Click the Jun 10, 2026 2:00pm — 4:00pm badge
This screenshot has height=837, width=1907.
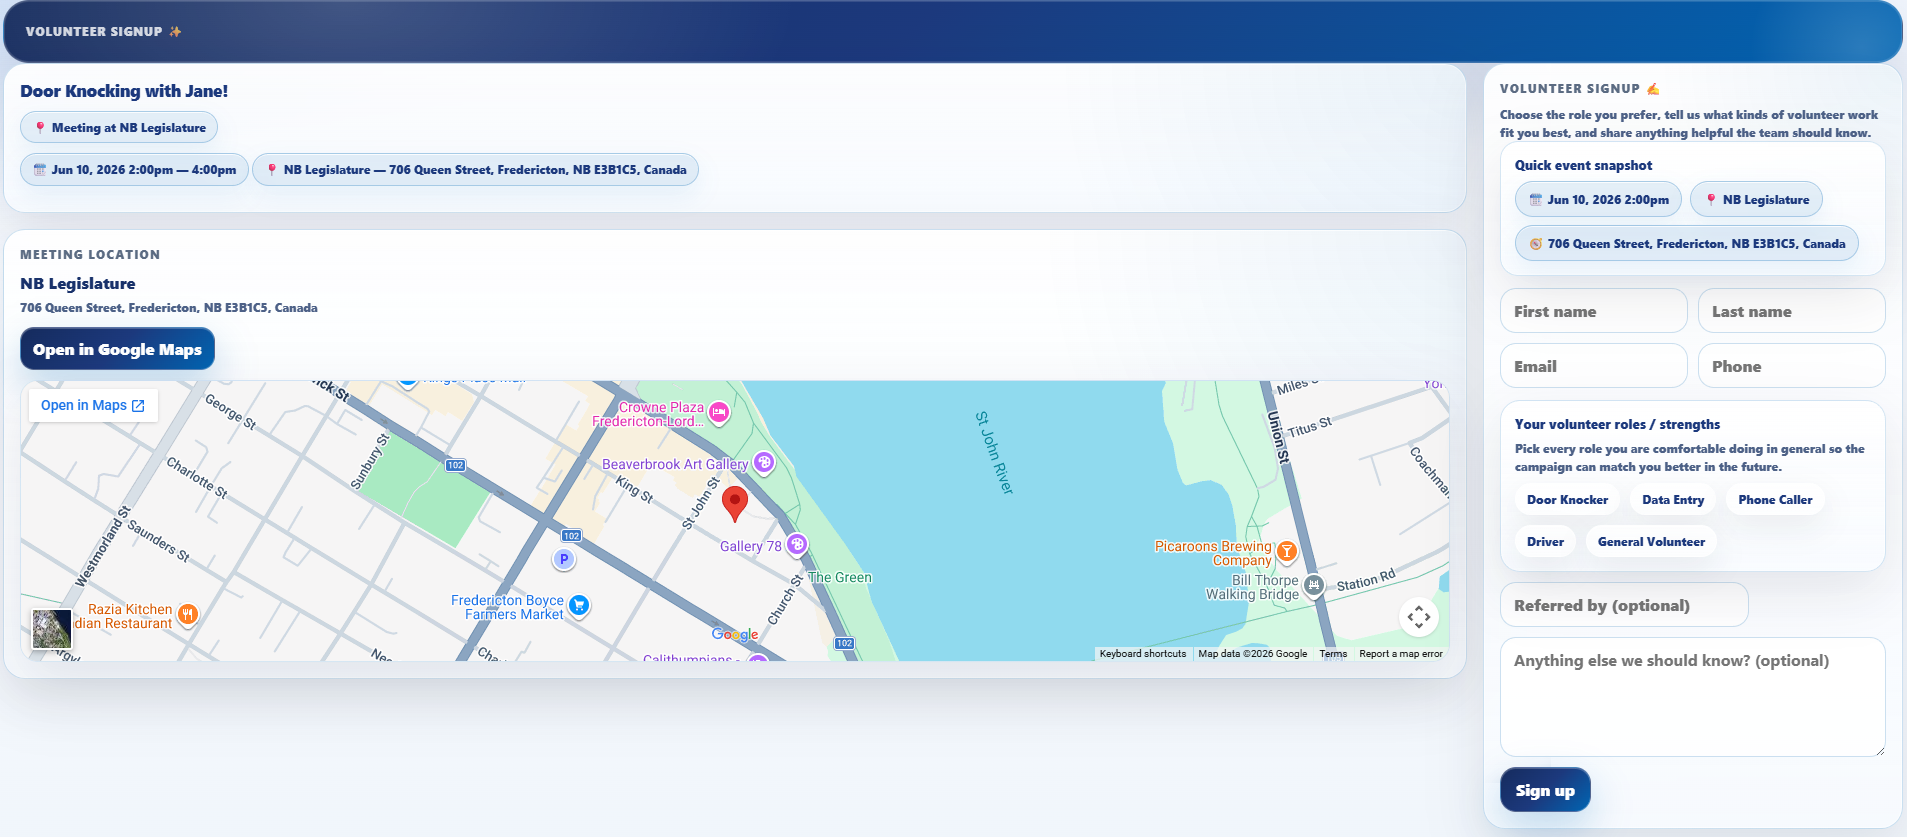[134, 170]
